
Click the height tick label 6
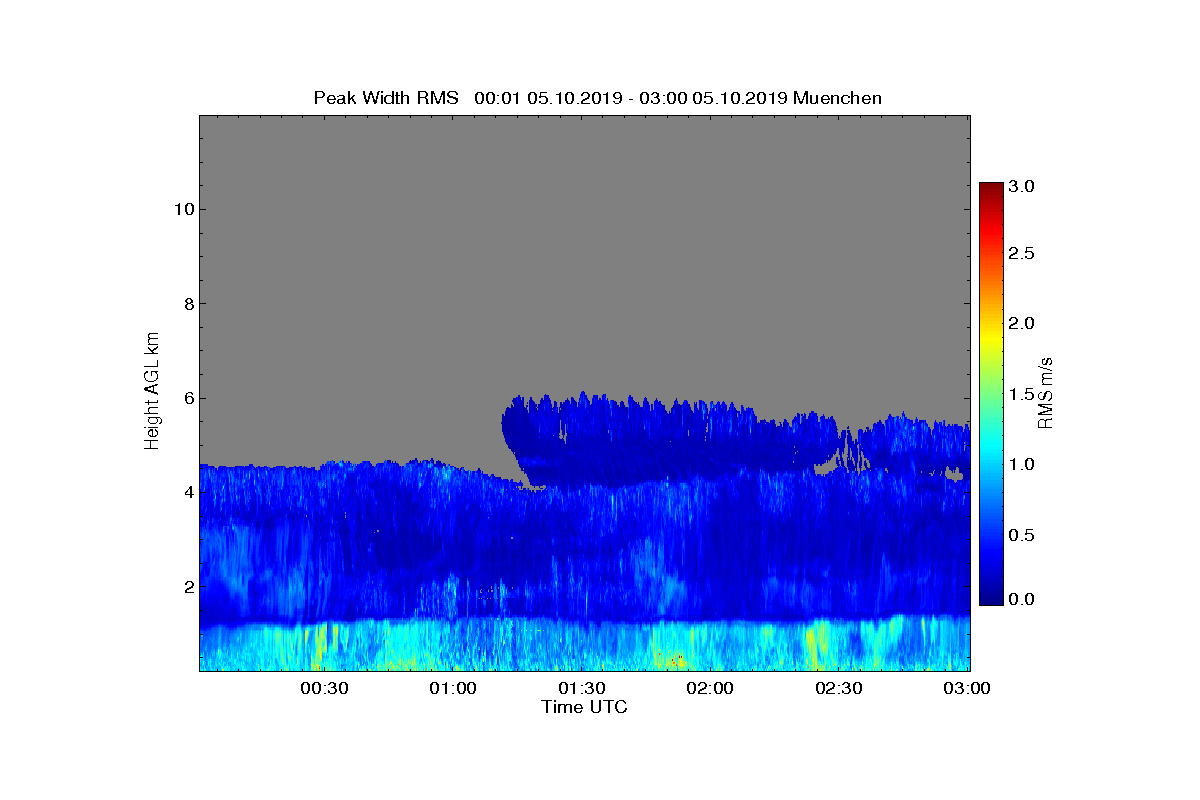pos(187,398)
